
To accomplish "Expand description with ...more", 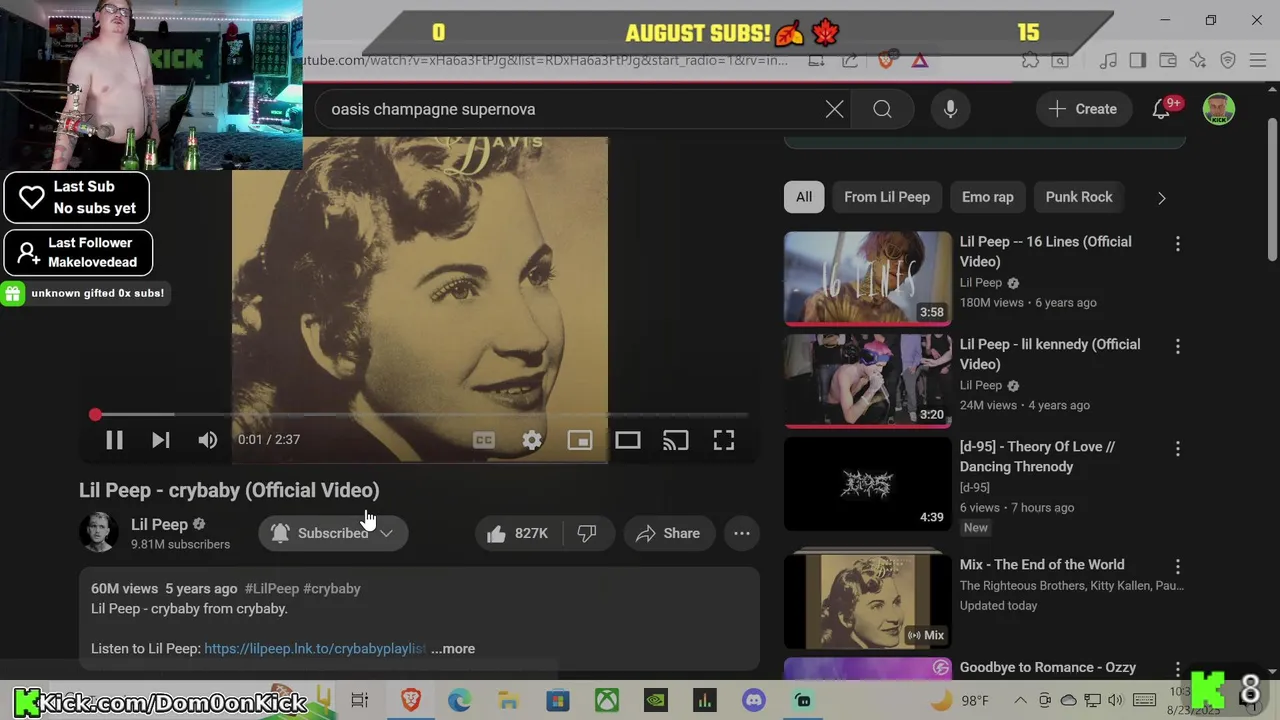I will (453, 648).
